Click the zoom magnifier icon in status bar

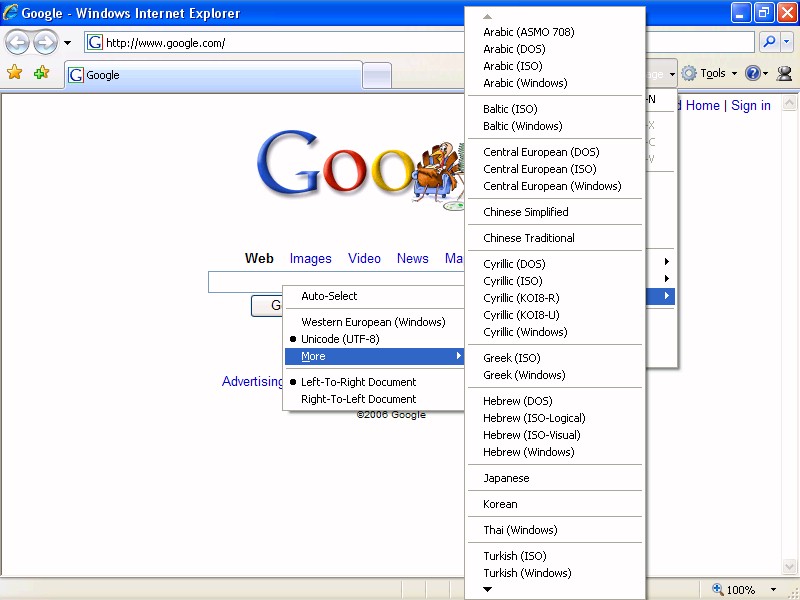coord(717,589)
